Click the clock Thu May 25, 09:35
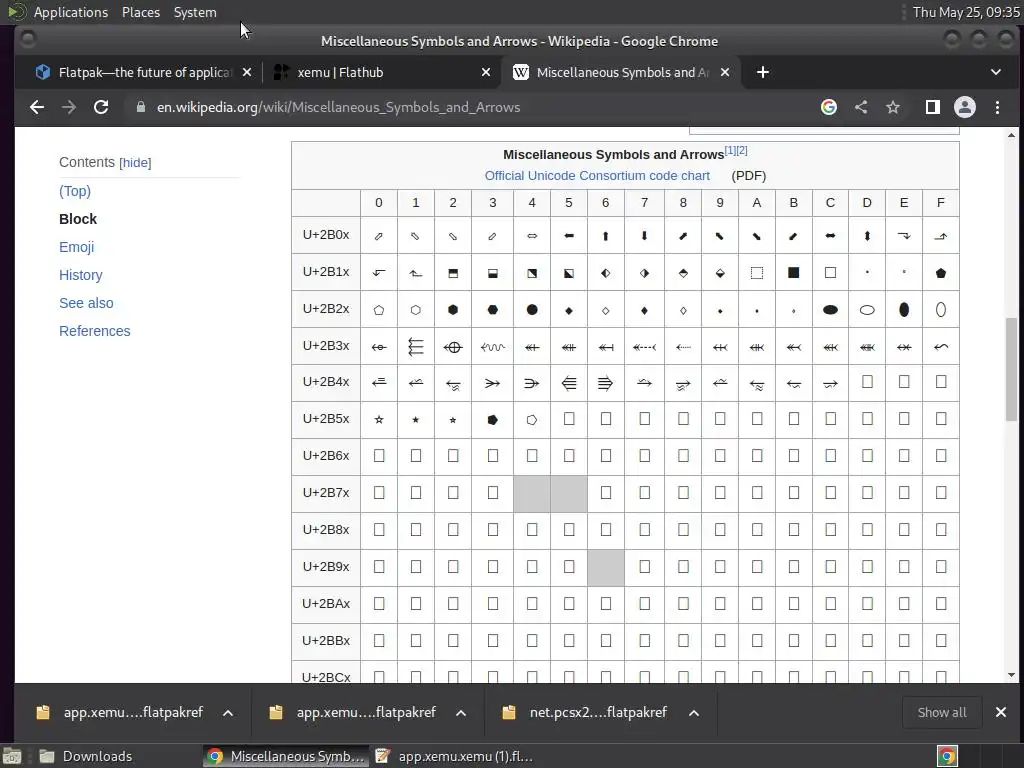The height and width of the screenshot is (768, 1024). click(966, 12)
